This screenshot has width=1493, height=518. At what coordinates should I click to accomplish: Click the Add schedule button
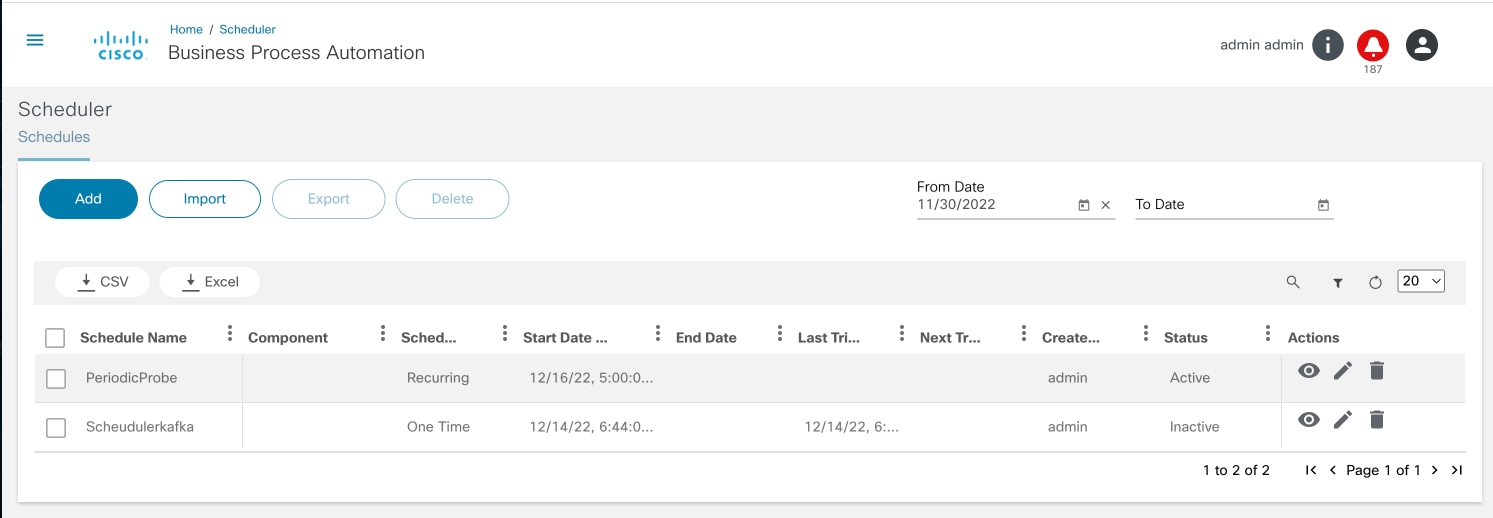[88, 199]
